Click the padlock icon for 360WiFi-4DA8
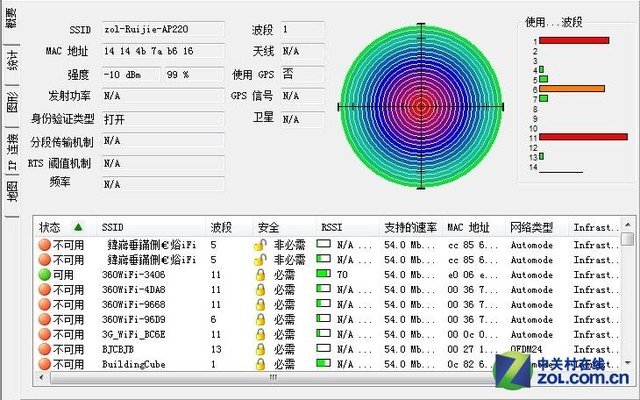The image size is (640, 400). pos(260,290)
